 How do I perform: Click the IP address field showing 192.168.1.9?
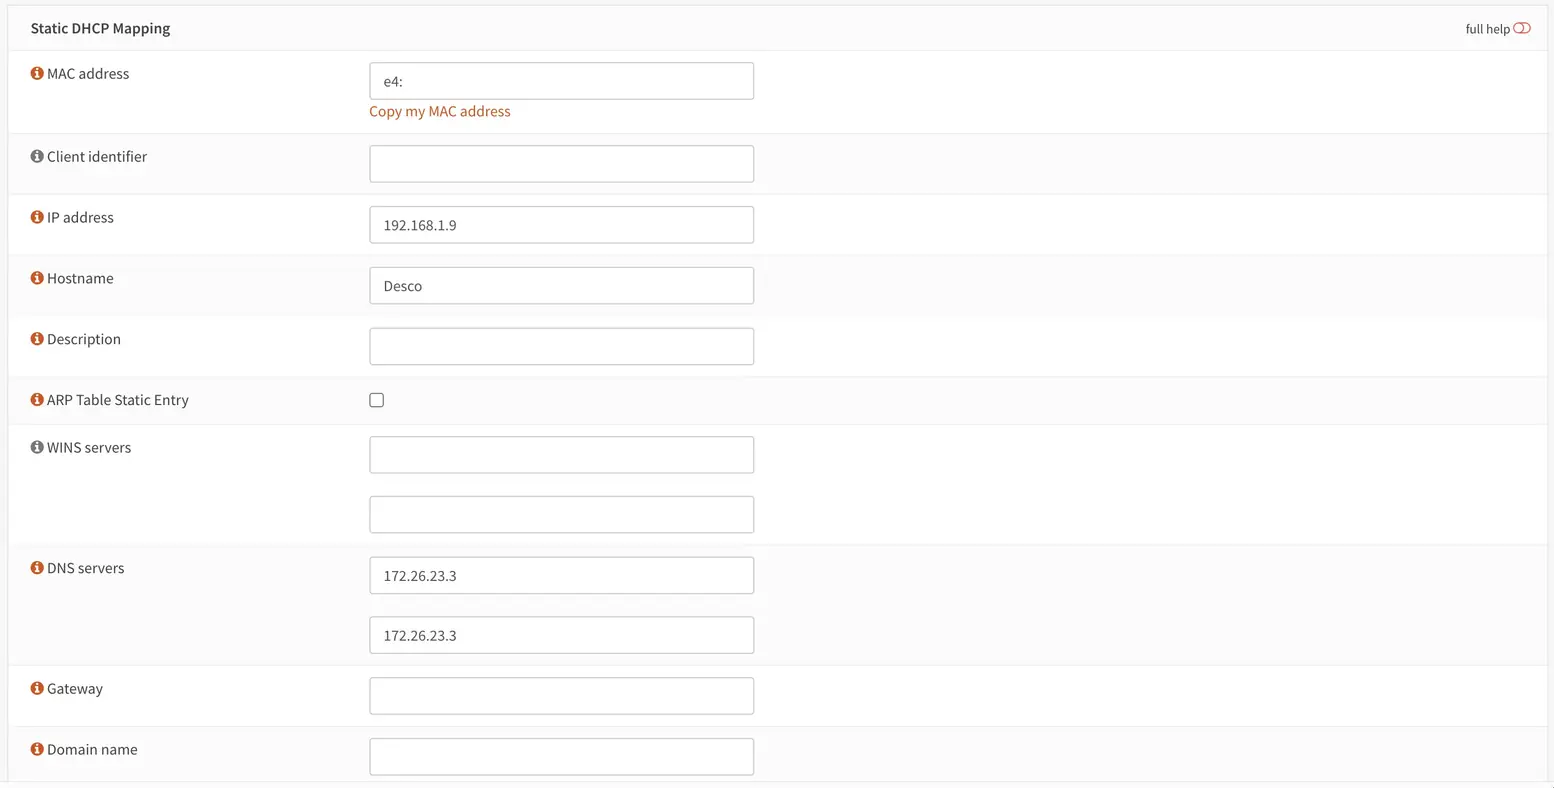pos(561,225)
